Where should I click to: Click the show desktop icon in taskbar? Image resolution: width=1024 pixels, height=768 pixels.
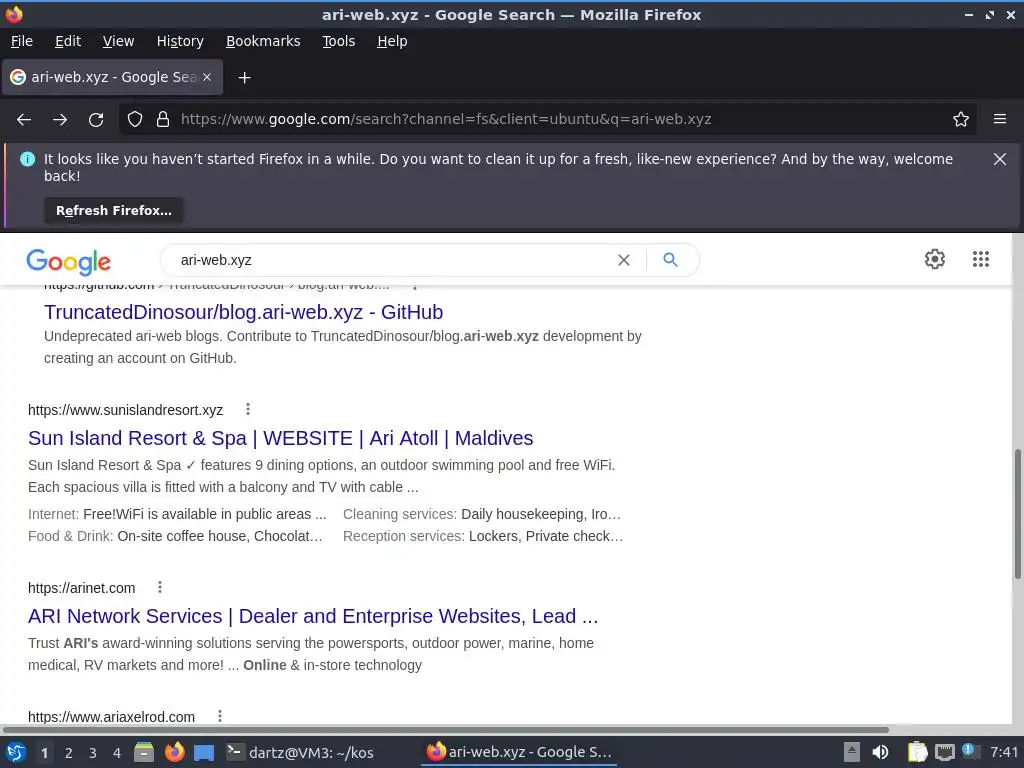coord(204,753)
